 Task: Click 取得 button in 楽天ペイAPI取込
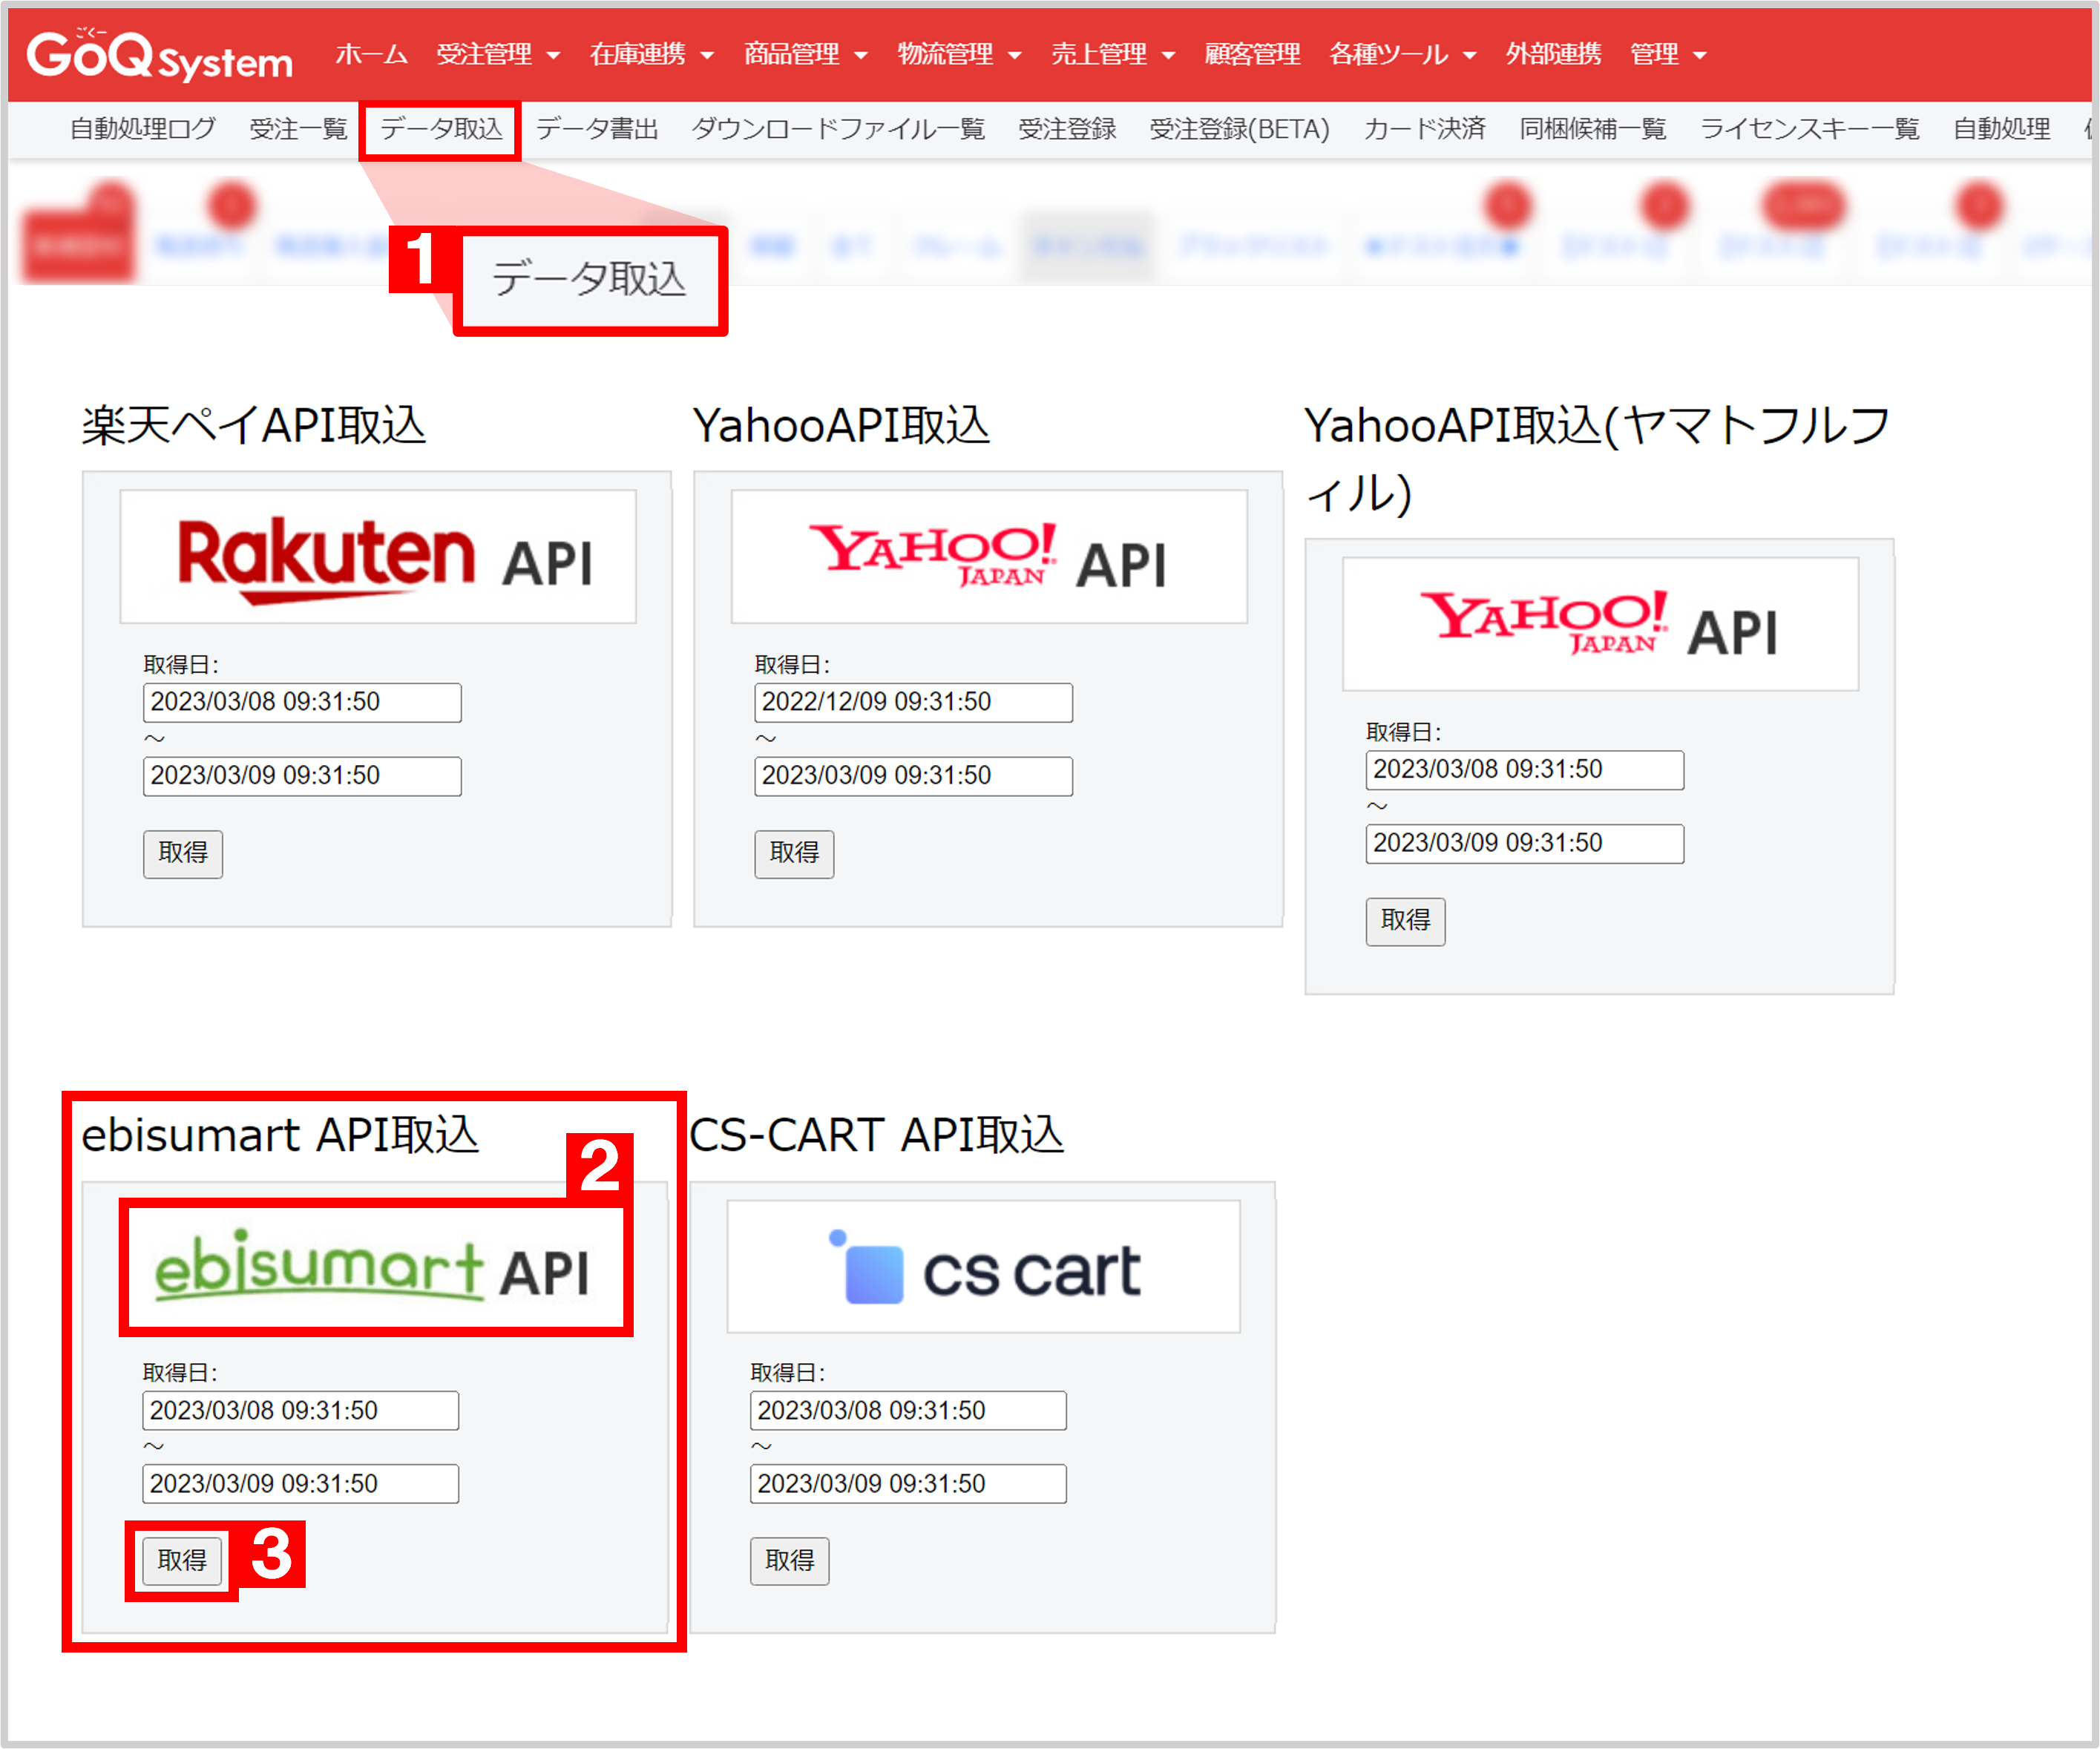(183, 854)
